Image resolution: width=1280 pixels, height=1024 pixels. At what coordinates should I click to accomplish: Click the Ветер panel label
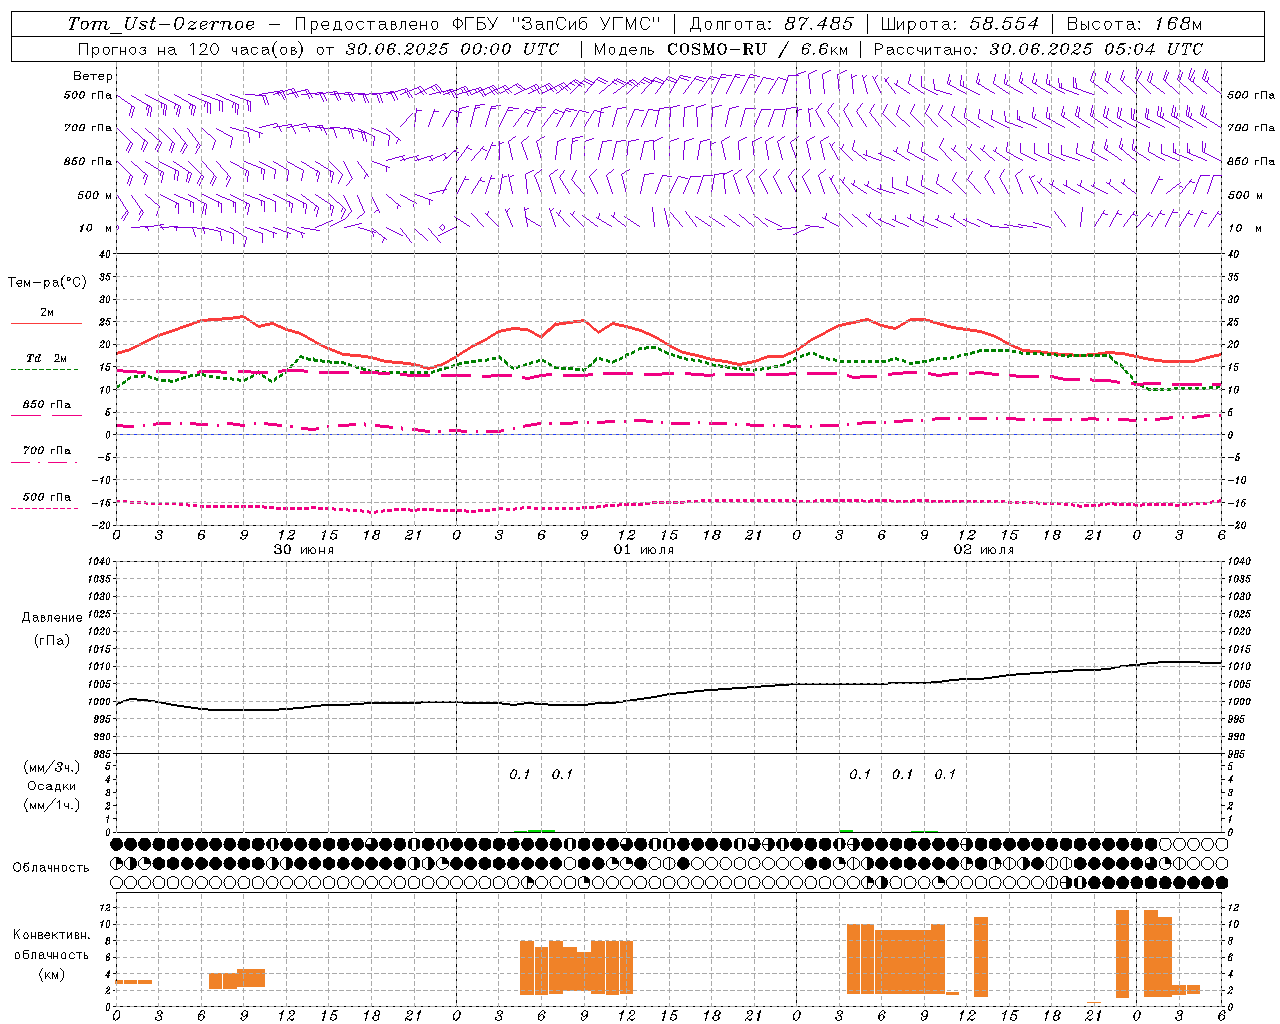(x=92, y=76)
